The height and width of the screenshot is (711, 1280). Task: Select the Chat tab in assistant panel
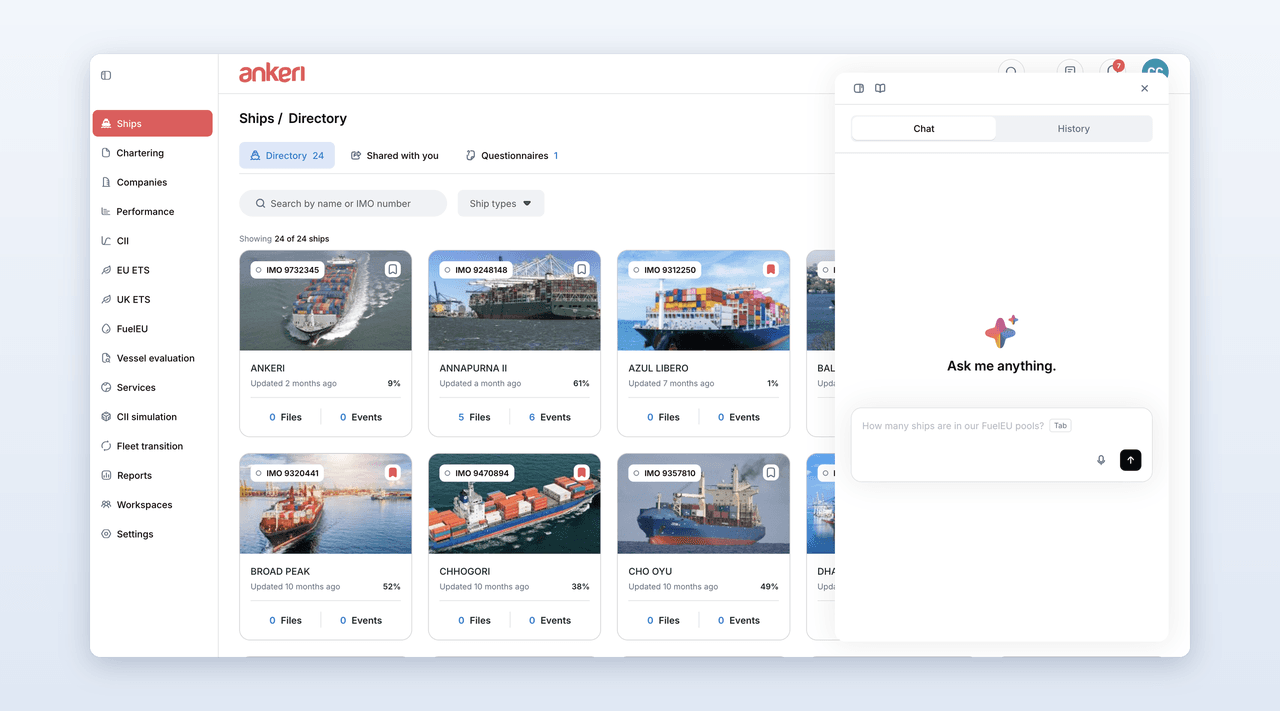coord(924,128)
